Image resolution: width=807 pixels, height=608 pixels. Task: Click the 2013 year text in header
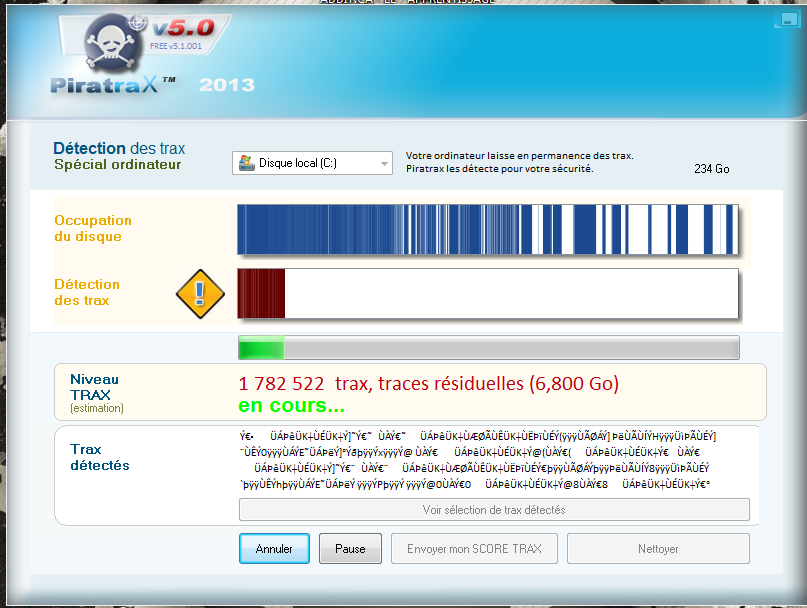227,85
